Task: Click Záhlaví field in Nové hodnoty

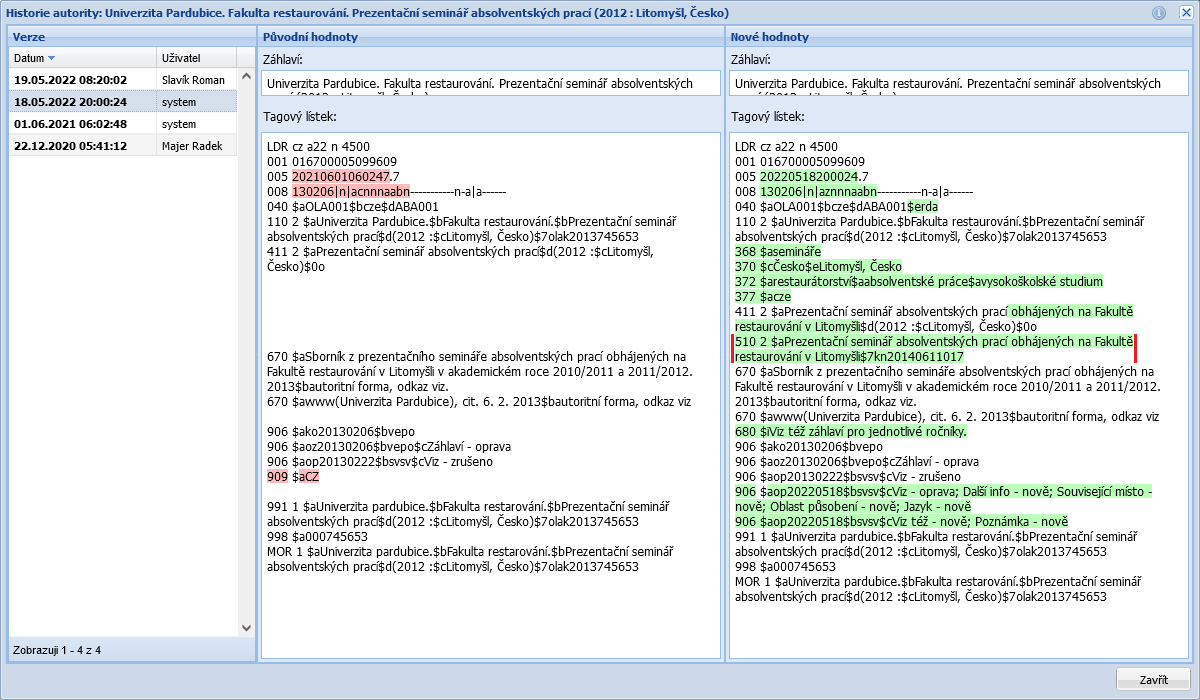Action: click(958, 84)
